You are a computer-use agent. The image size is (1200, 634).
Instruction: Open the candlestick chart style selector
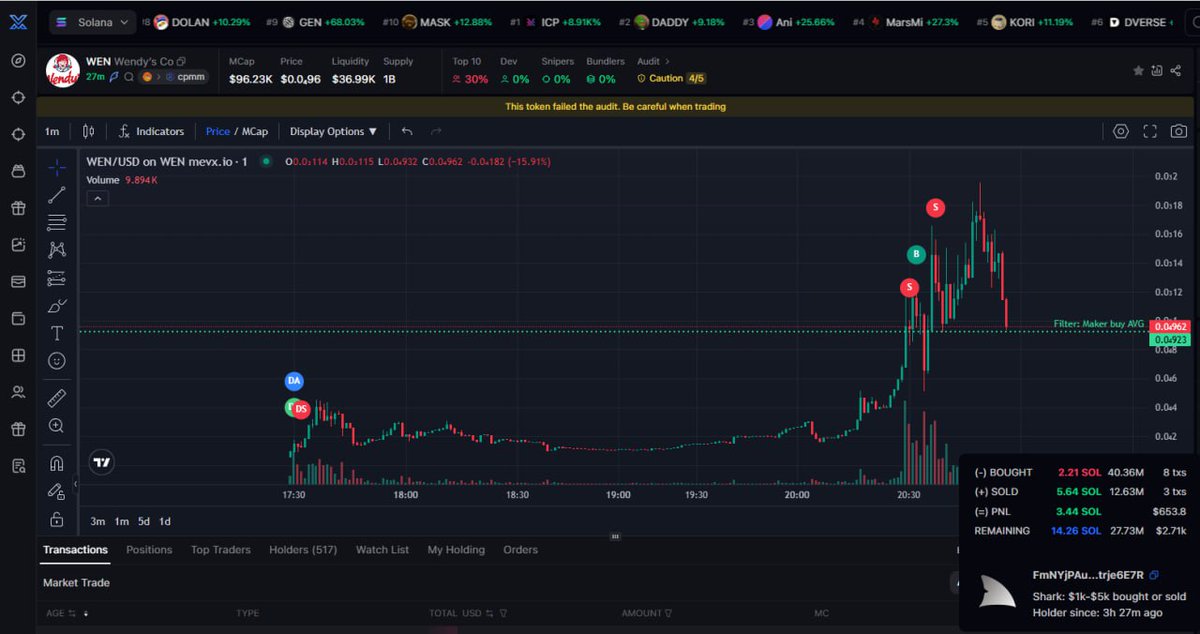pos(88,131)
